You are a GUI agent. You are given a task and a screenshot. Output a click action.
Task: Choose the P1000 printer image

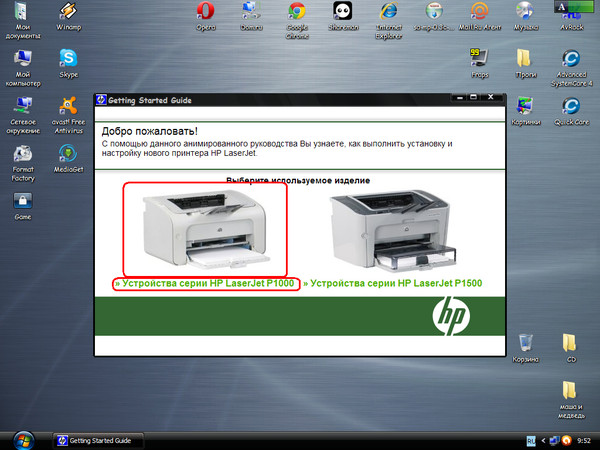tap(206, 230)
